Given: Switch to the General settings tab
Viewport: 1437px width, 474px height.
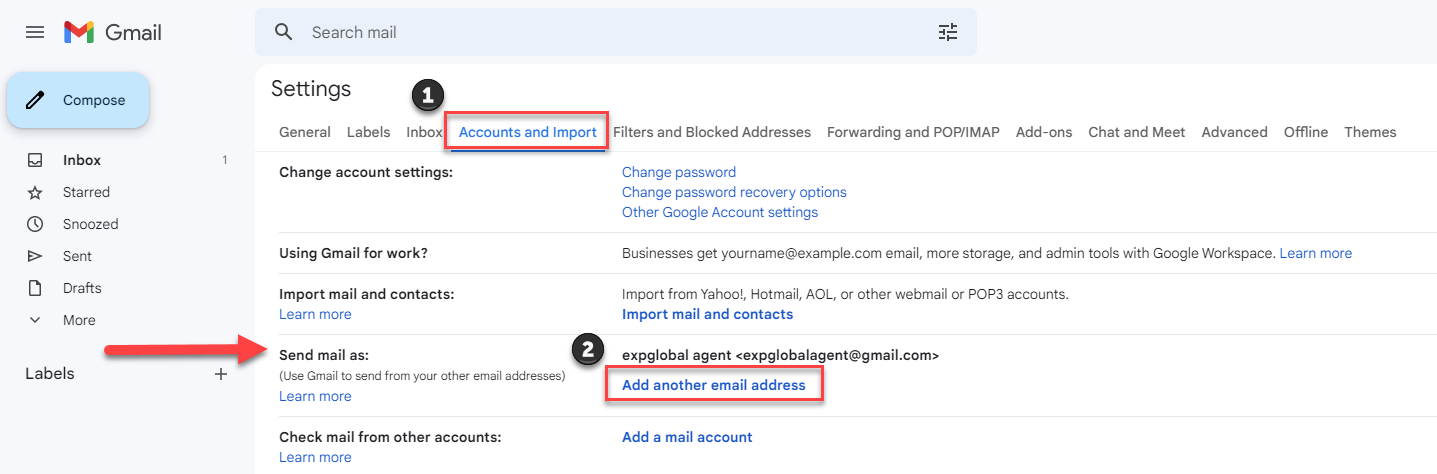Looking at the screenshot, I should click(305, 132).
